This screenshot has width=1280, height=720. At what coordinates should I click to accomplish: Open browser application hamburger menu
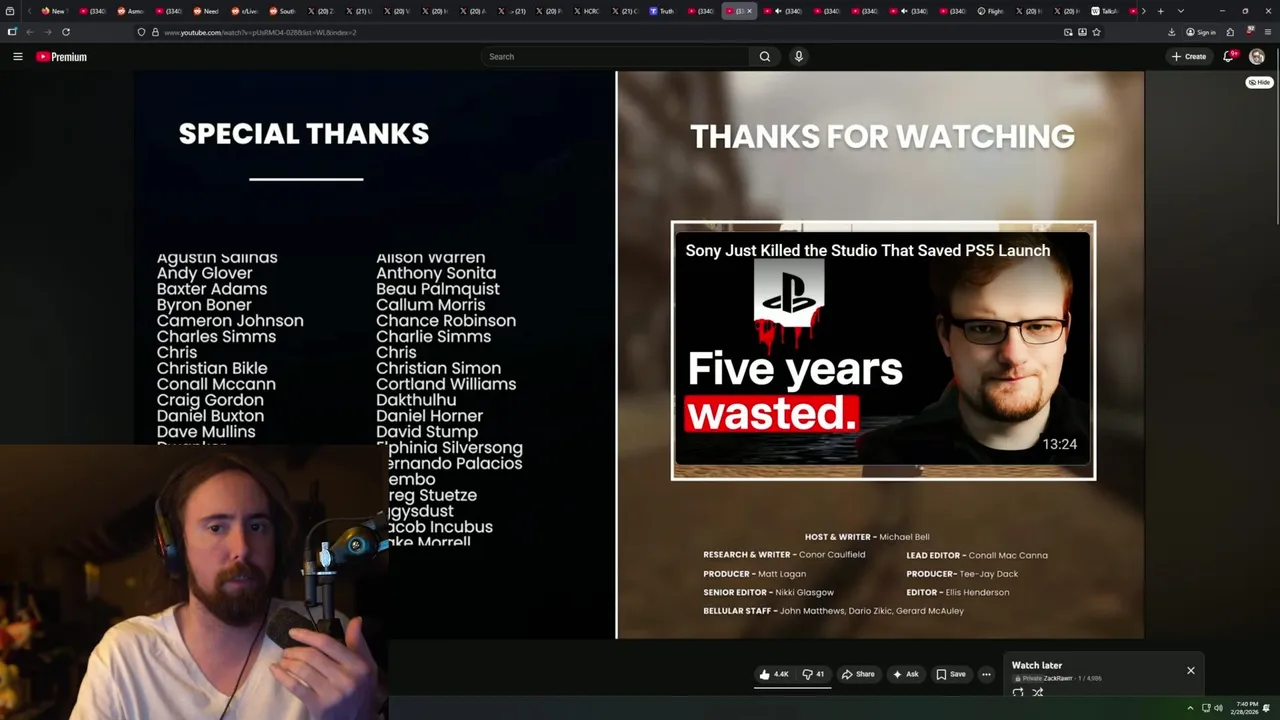(1267, 32)
